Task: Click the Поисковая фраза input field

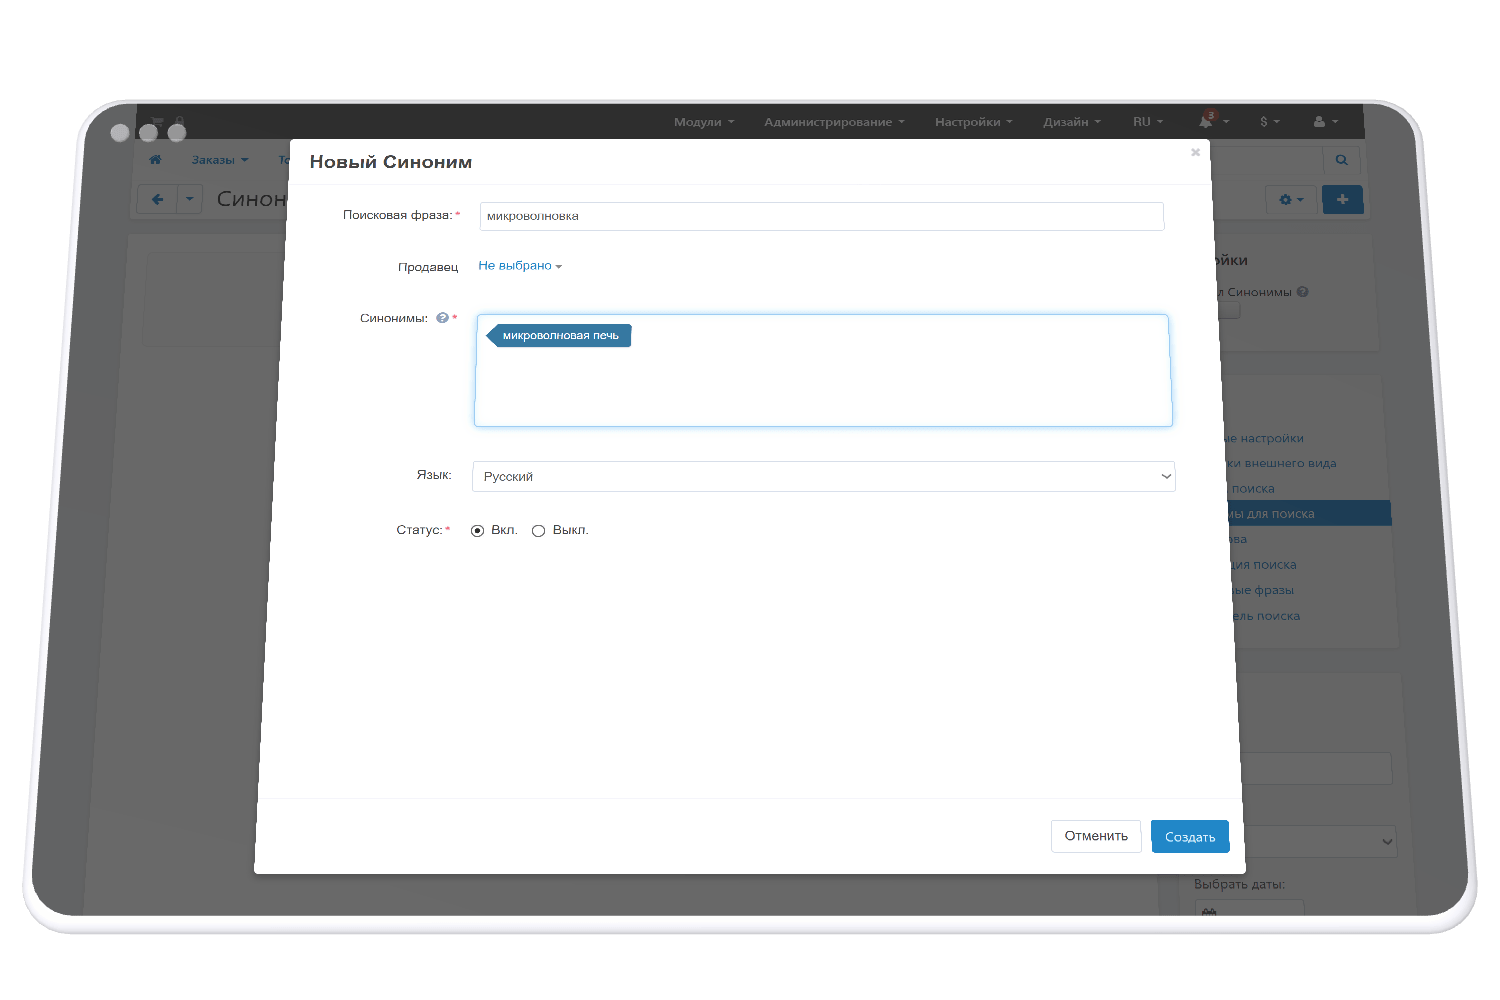Action: pos(822,216)
